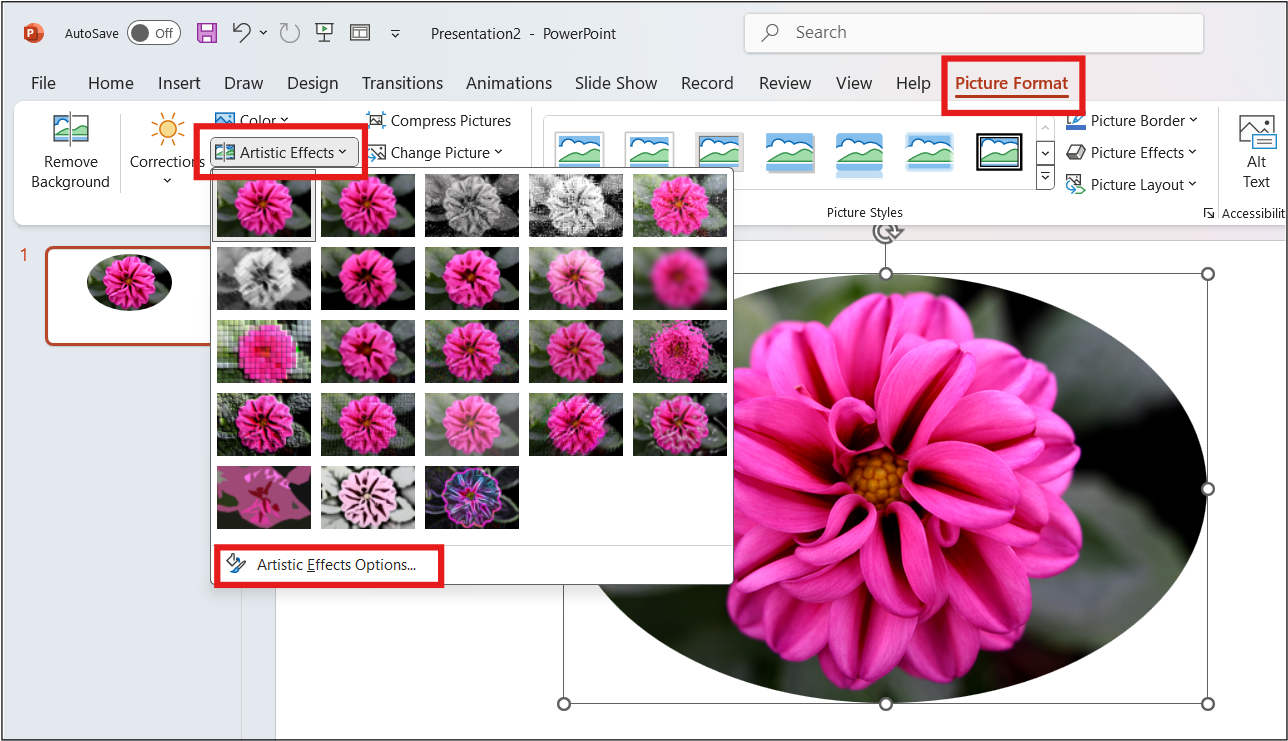Apply the Light Screen grid effect
The height and width of the screenshot is (741, 1288).
point(264,351)
